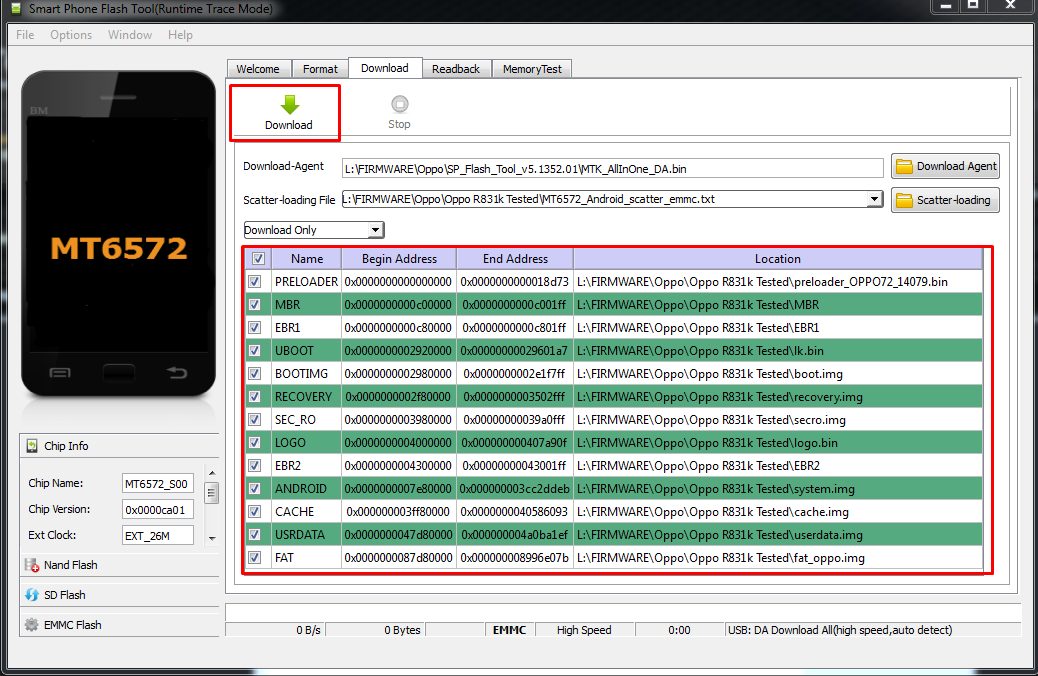Click the Chip Info panel icon

tap(32, 446)
